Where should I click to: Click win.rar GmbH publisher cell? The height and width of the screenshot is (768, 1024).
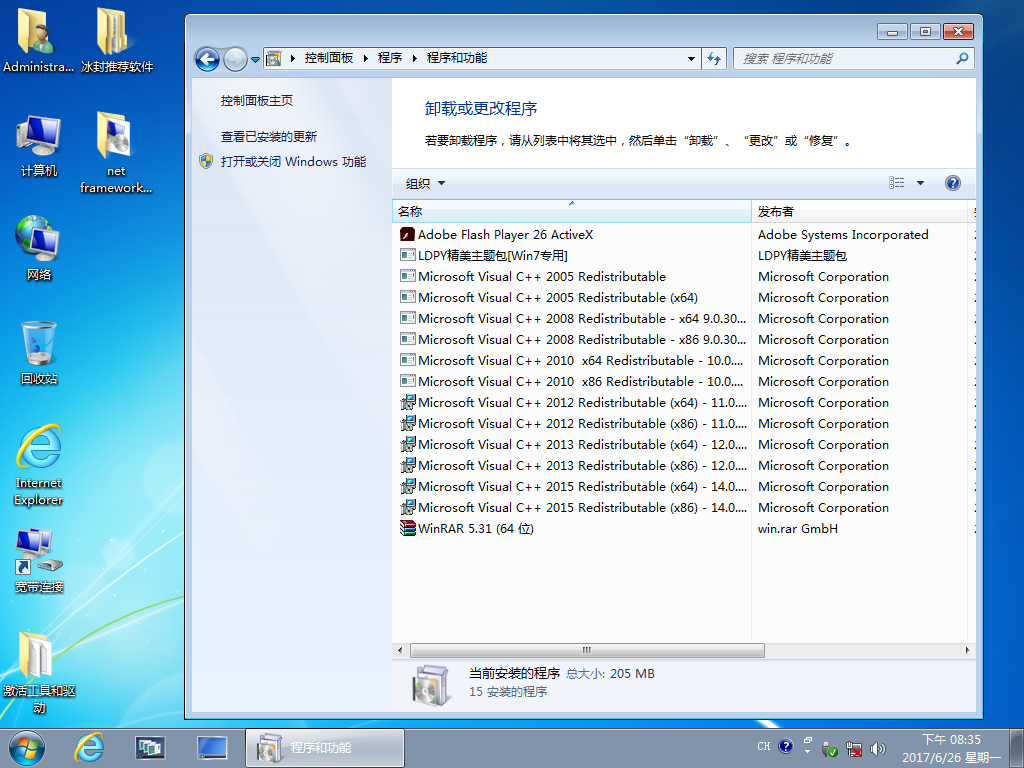pyautogui.click(x=797, y=528)
